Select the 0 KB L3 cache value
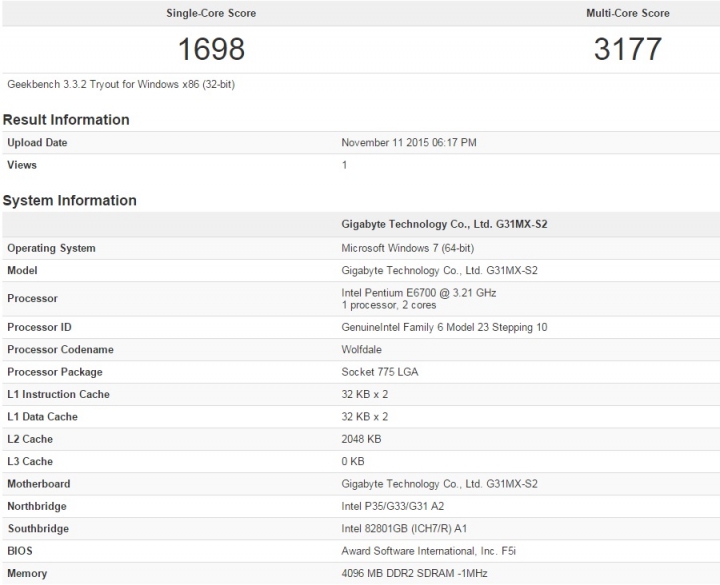720x585 pixels. click(x=353, y=461)
